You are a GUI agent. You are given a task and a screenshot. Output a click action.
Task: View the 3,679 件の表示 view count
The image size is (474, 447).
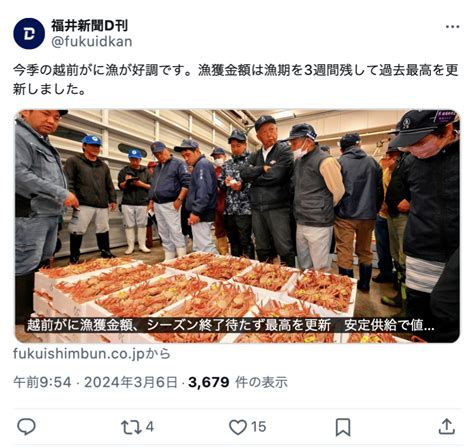tap(238, 382)
